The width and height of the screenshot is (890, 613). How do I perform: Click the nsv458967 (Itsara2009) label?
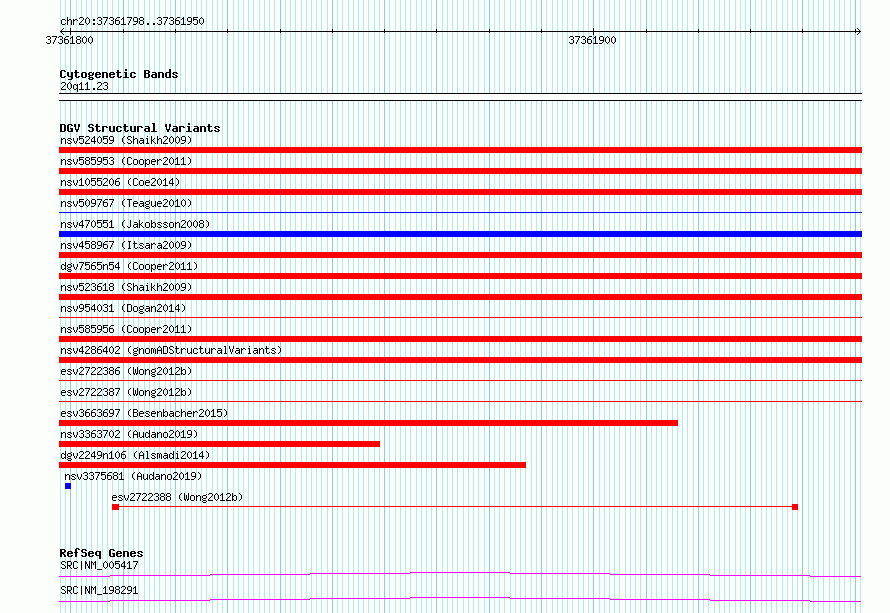pos(126,245)
